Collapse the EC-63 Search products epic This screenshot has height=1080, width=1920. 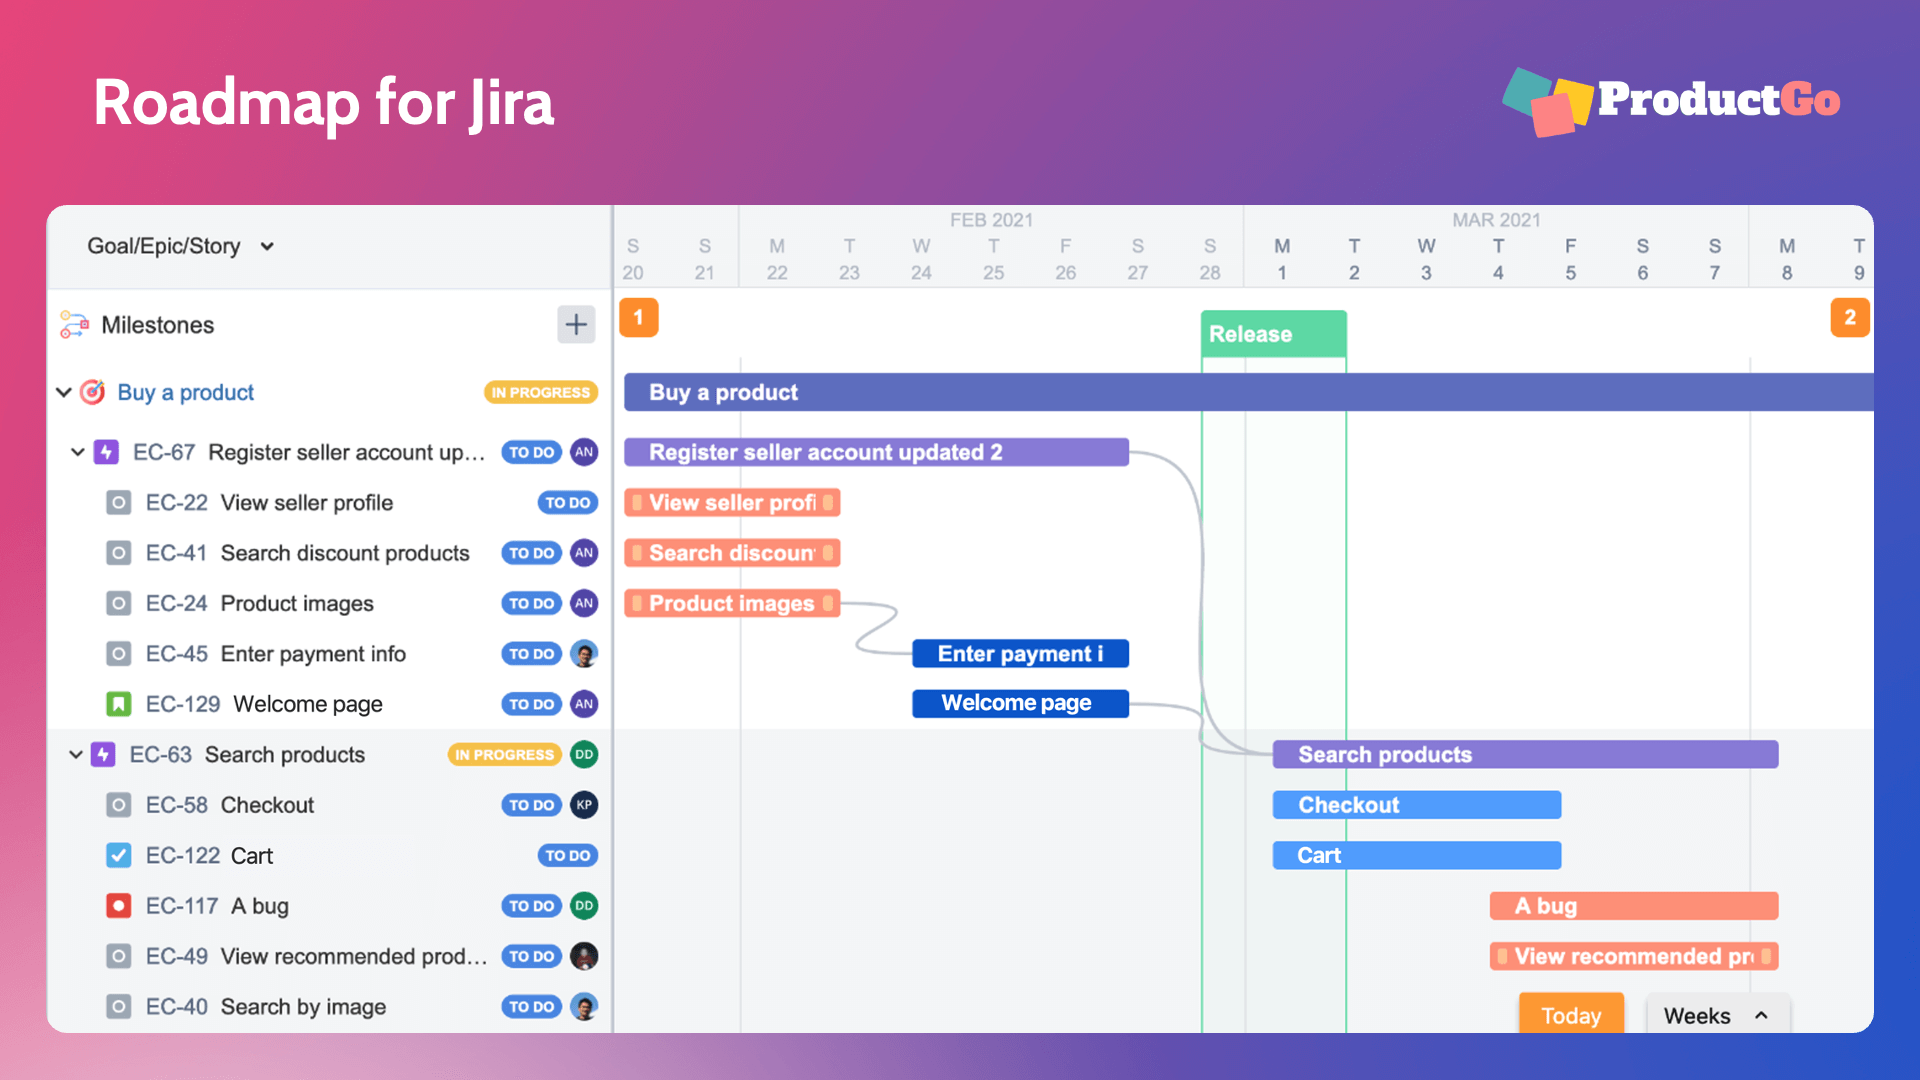(75, 754)
